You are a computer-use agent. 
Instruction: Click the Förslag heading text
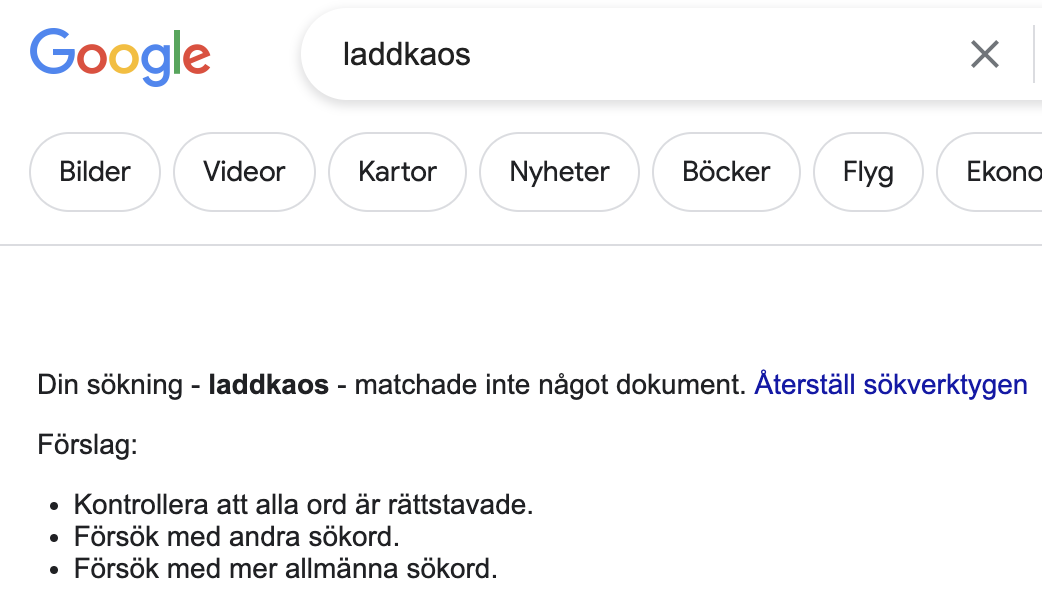87,445
